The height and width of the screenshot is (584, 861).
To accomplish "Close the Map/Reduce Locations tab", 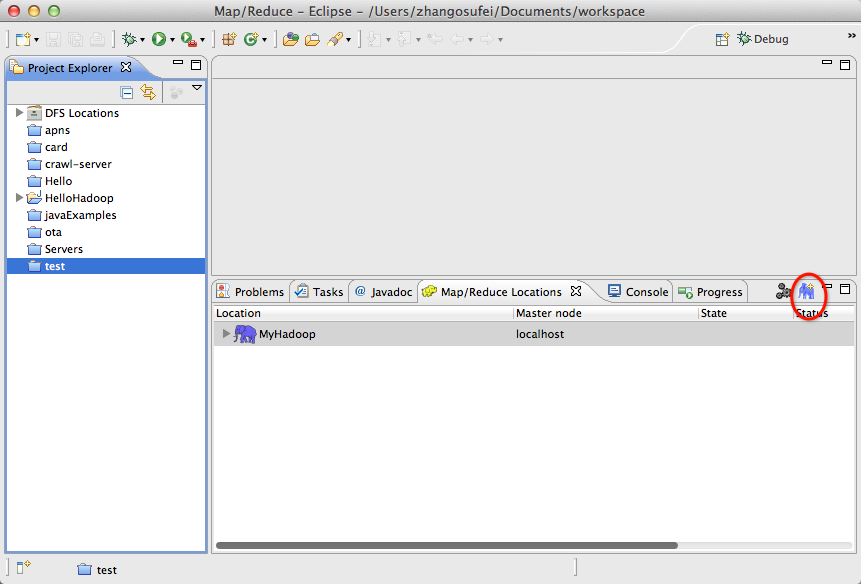I will coord(575,291).
